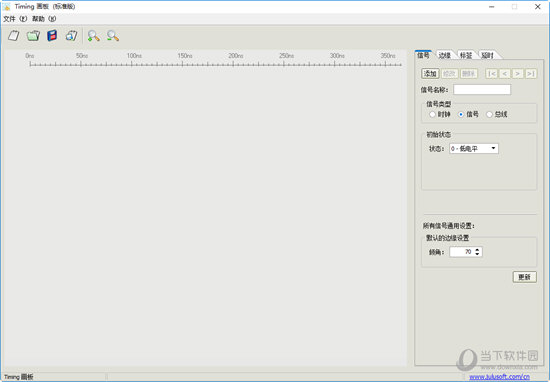Click the 修改 button

pos(449,73)
